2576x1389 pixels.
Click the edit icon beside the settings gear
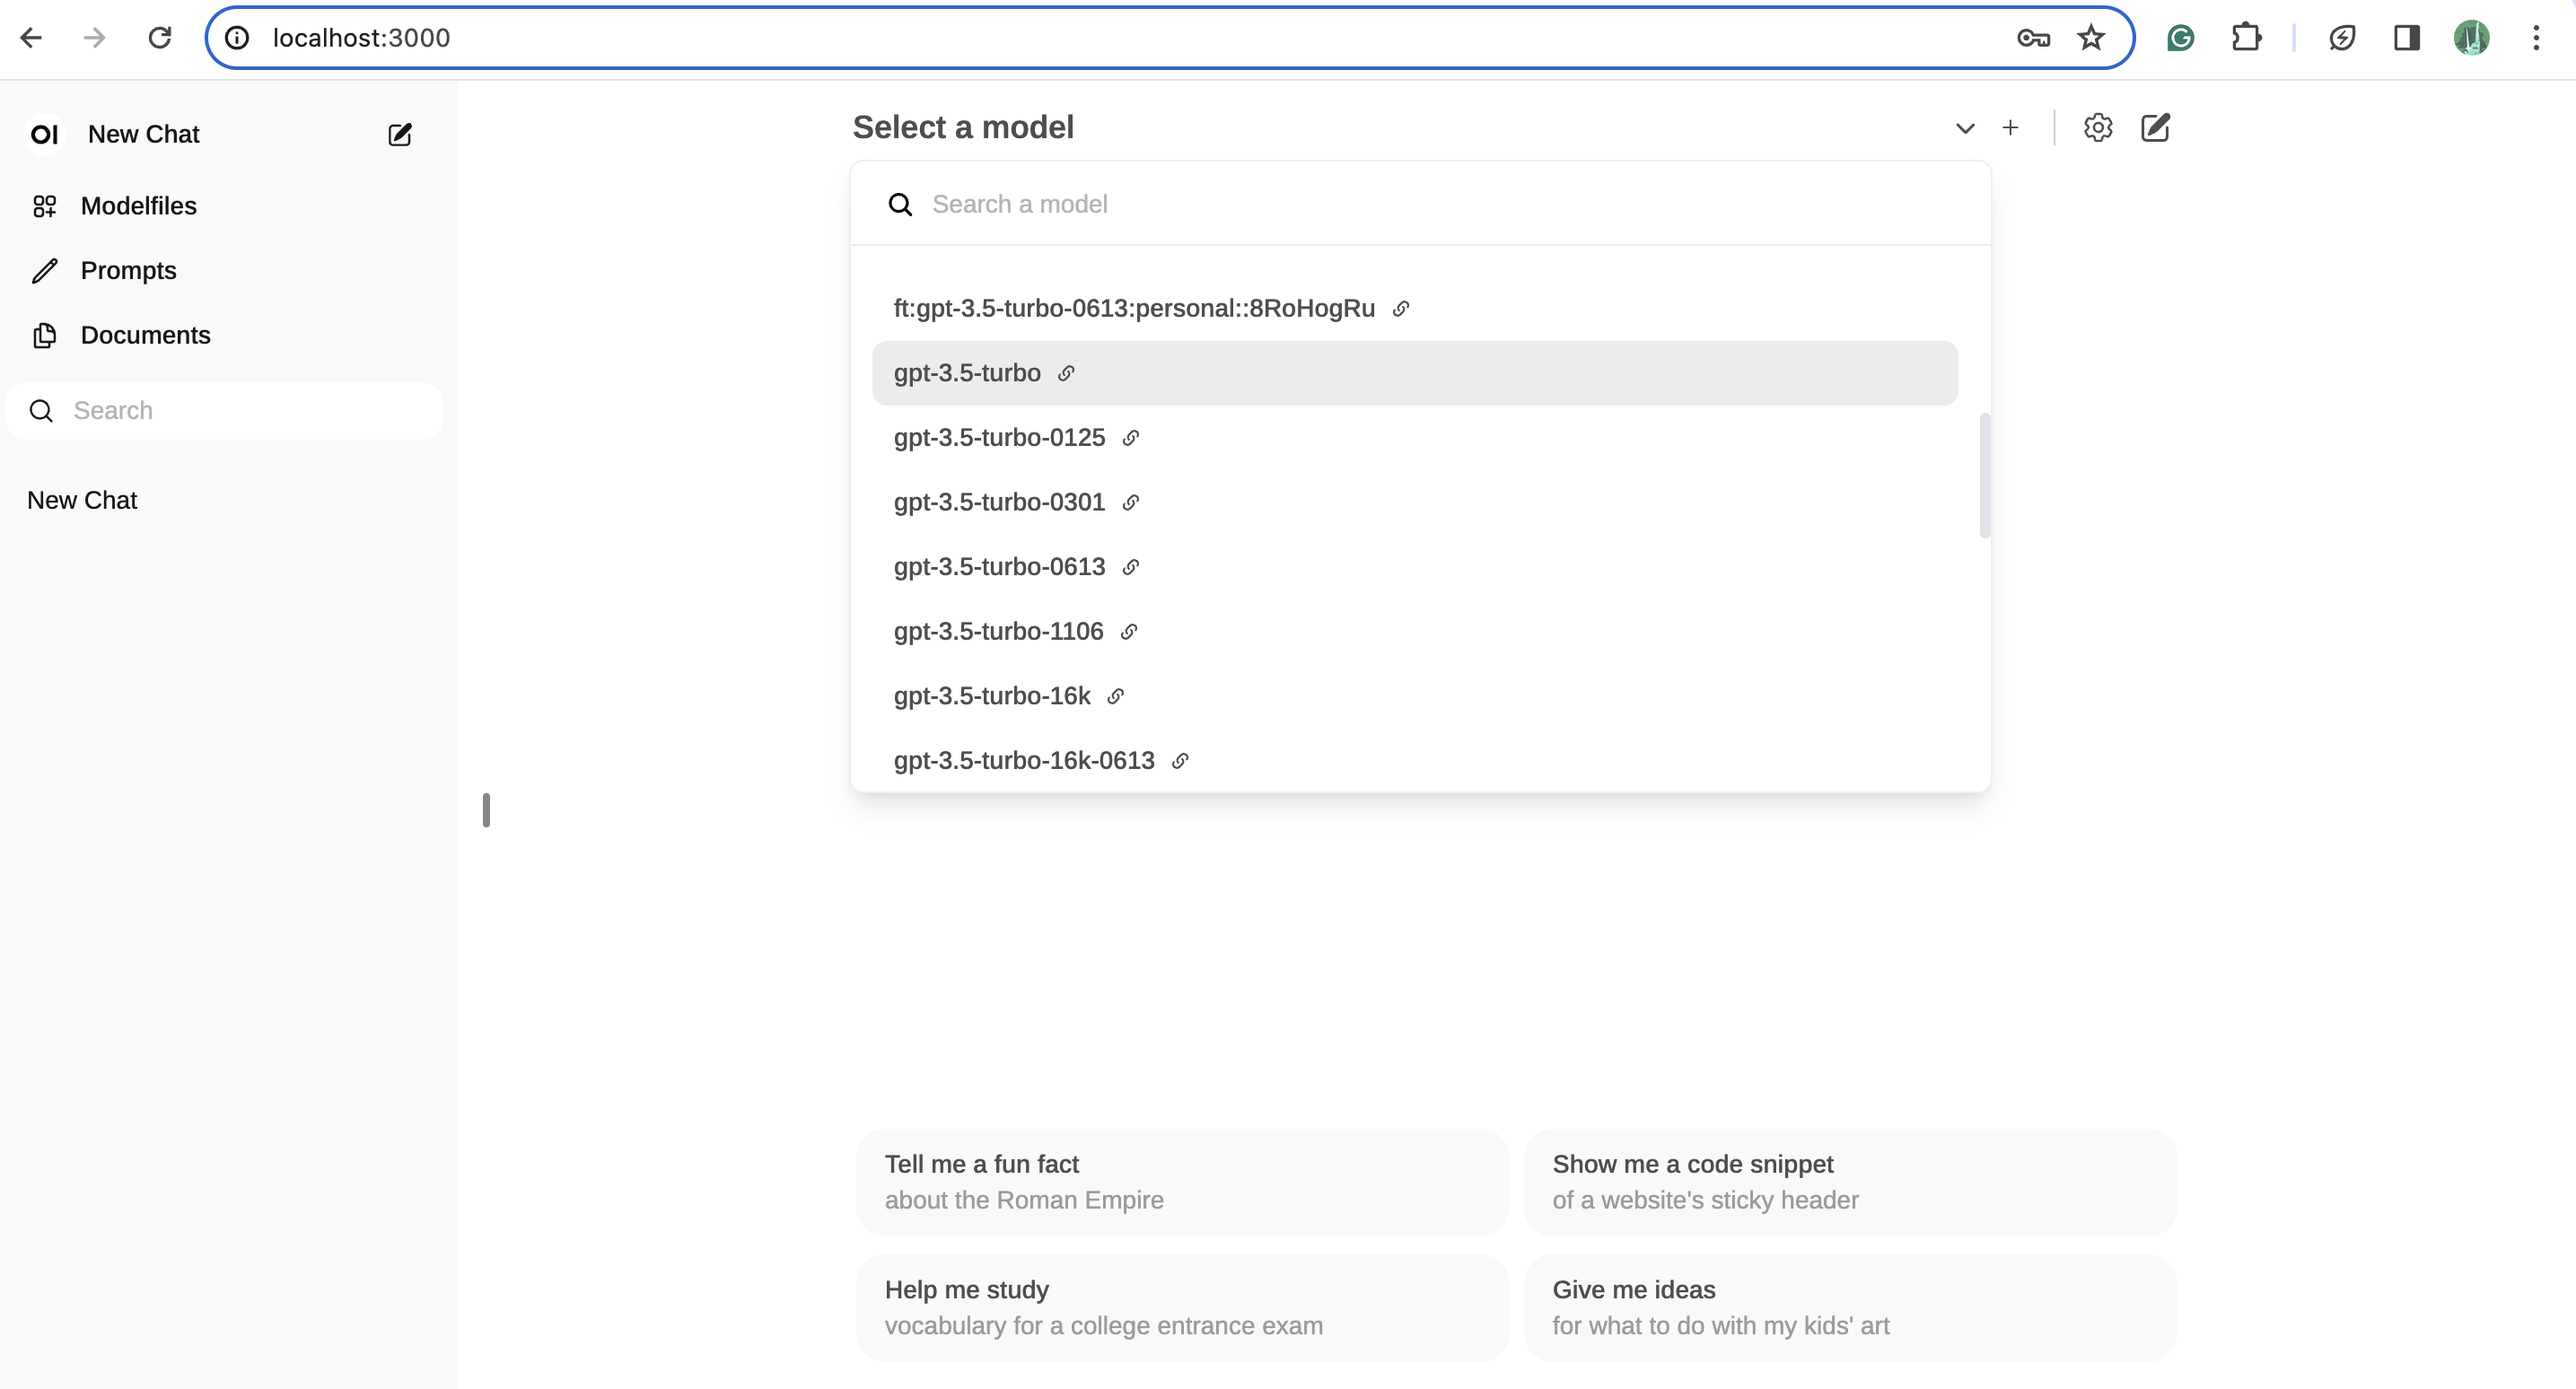click(x=2155, y=128)
